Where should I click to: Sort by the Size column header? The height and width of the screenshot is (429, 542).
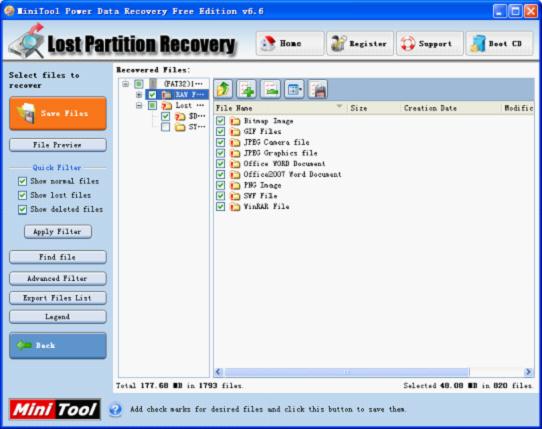tap(374, 108)
